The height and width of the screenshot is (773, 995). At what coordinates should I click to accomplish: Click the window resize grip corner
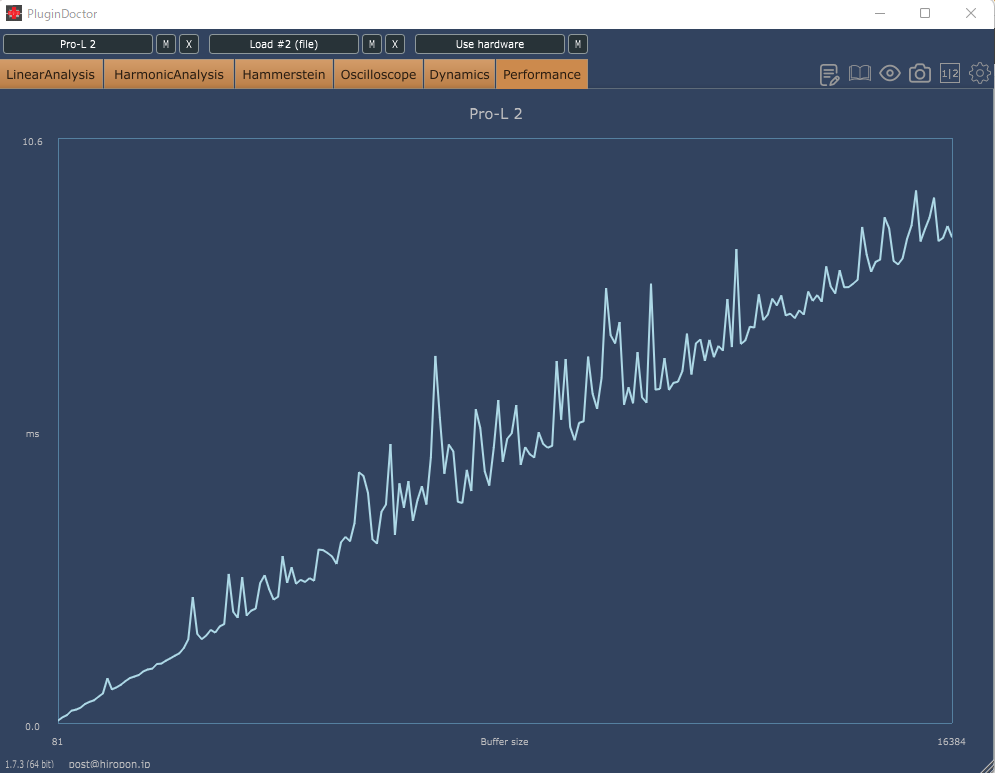(987, 765)
